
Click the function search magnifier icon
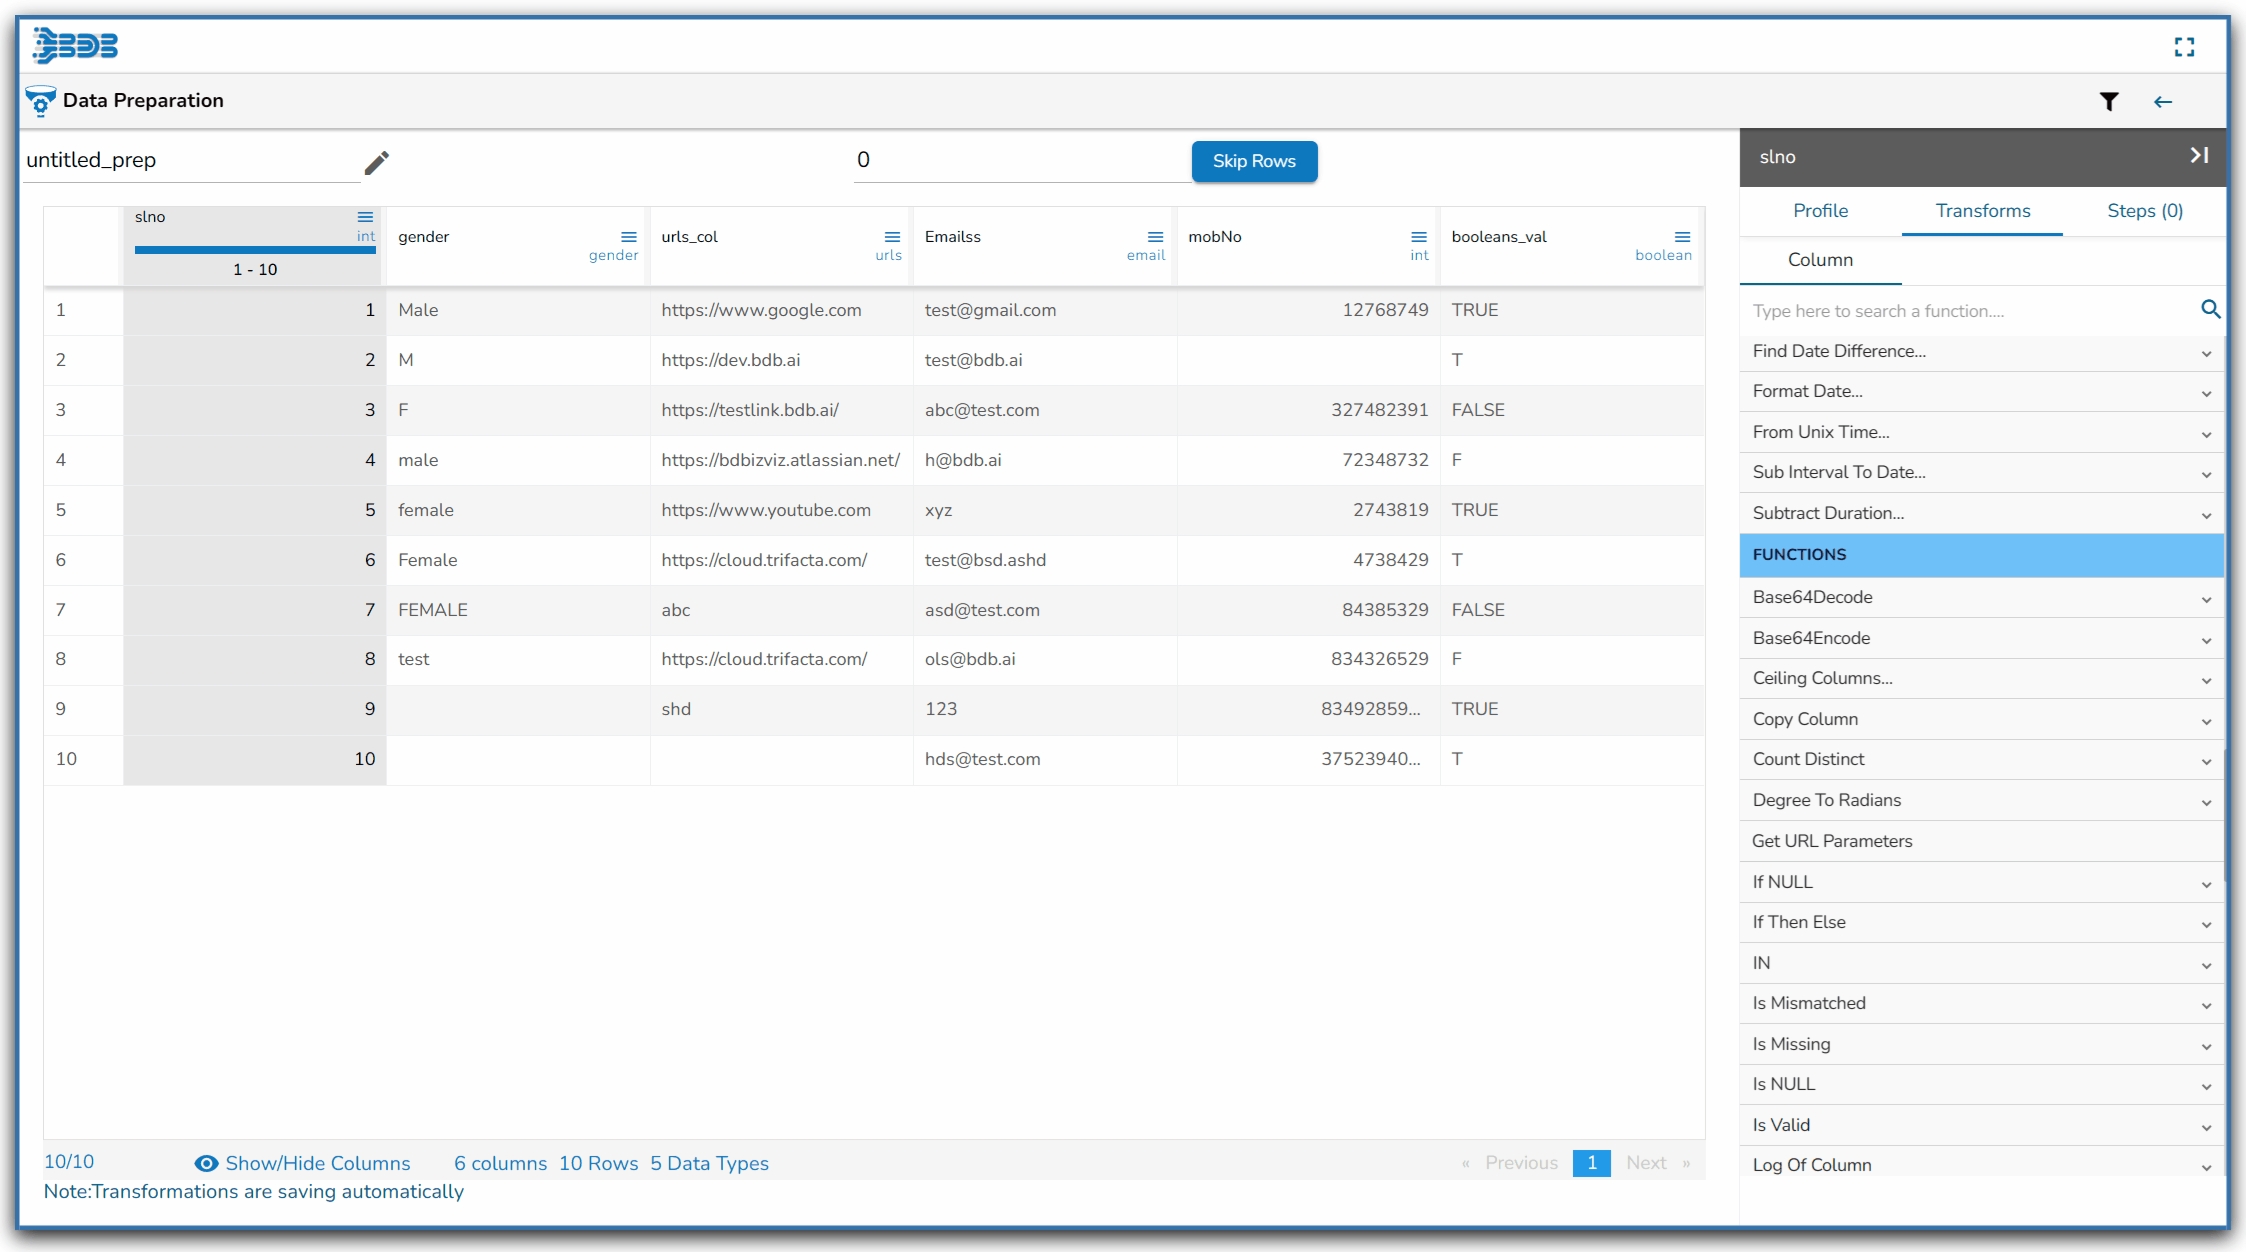tap(2210, 310)
